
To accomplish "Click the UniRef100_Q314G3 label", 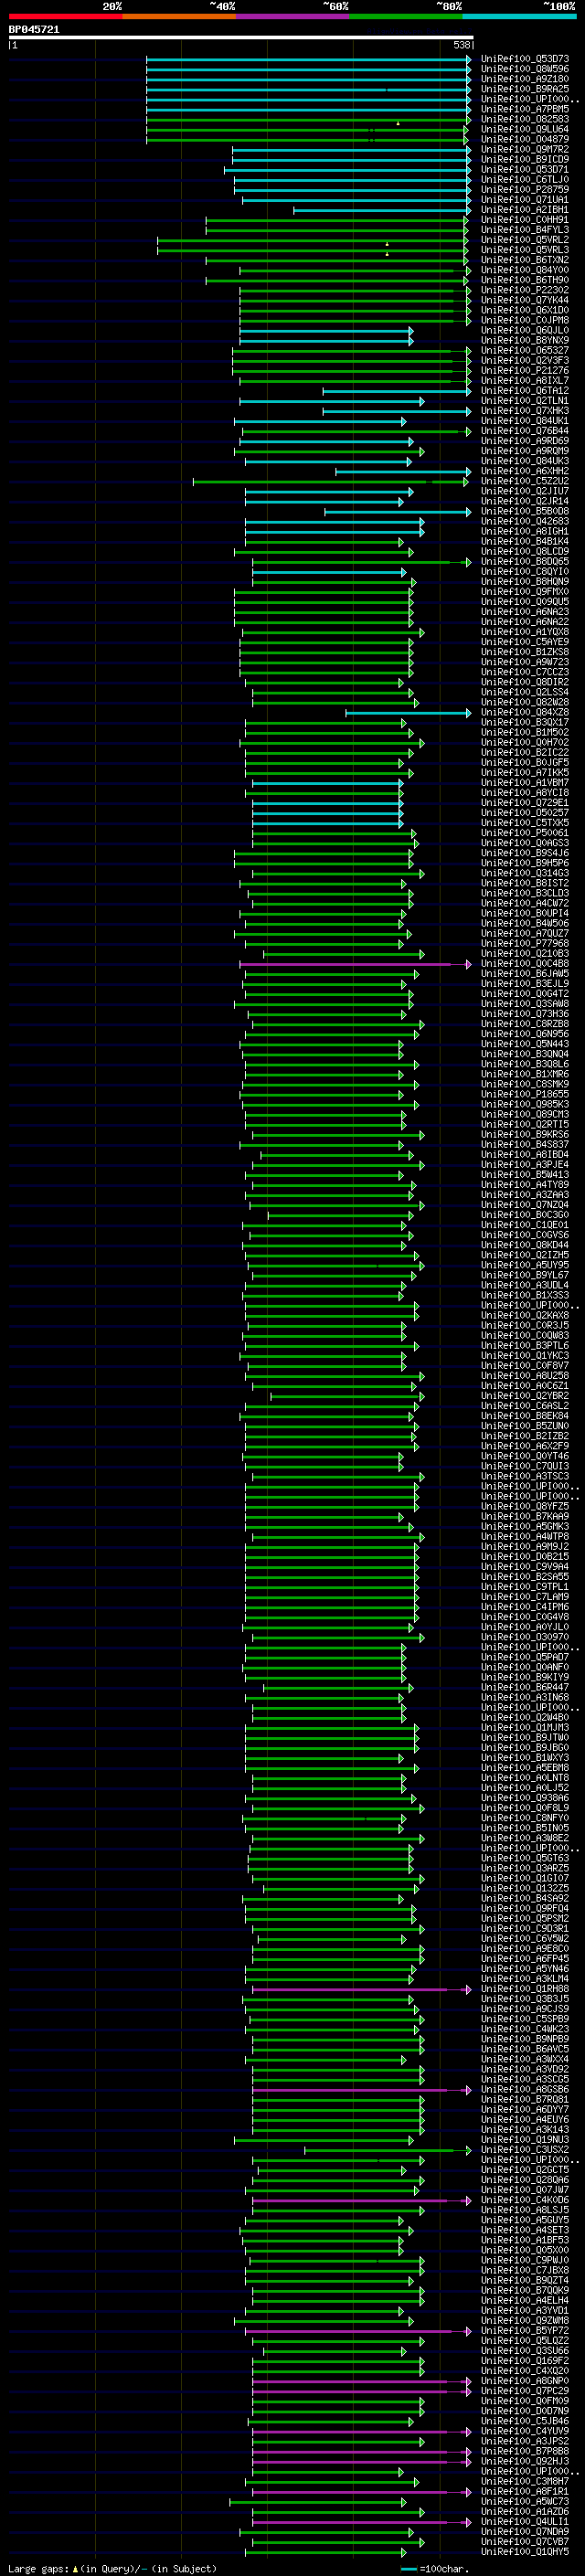I will [x=524, y=873].
